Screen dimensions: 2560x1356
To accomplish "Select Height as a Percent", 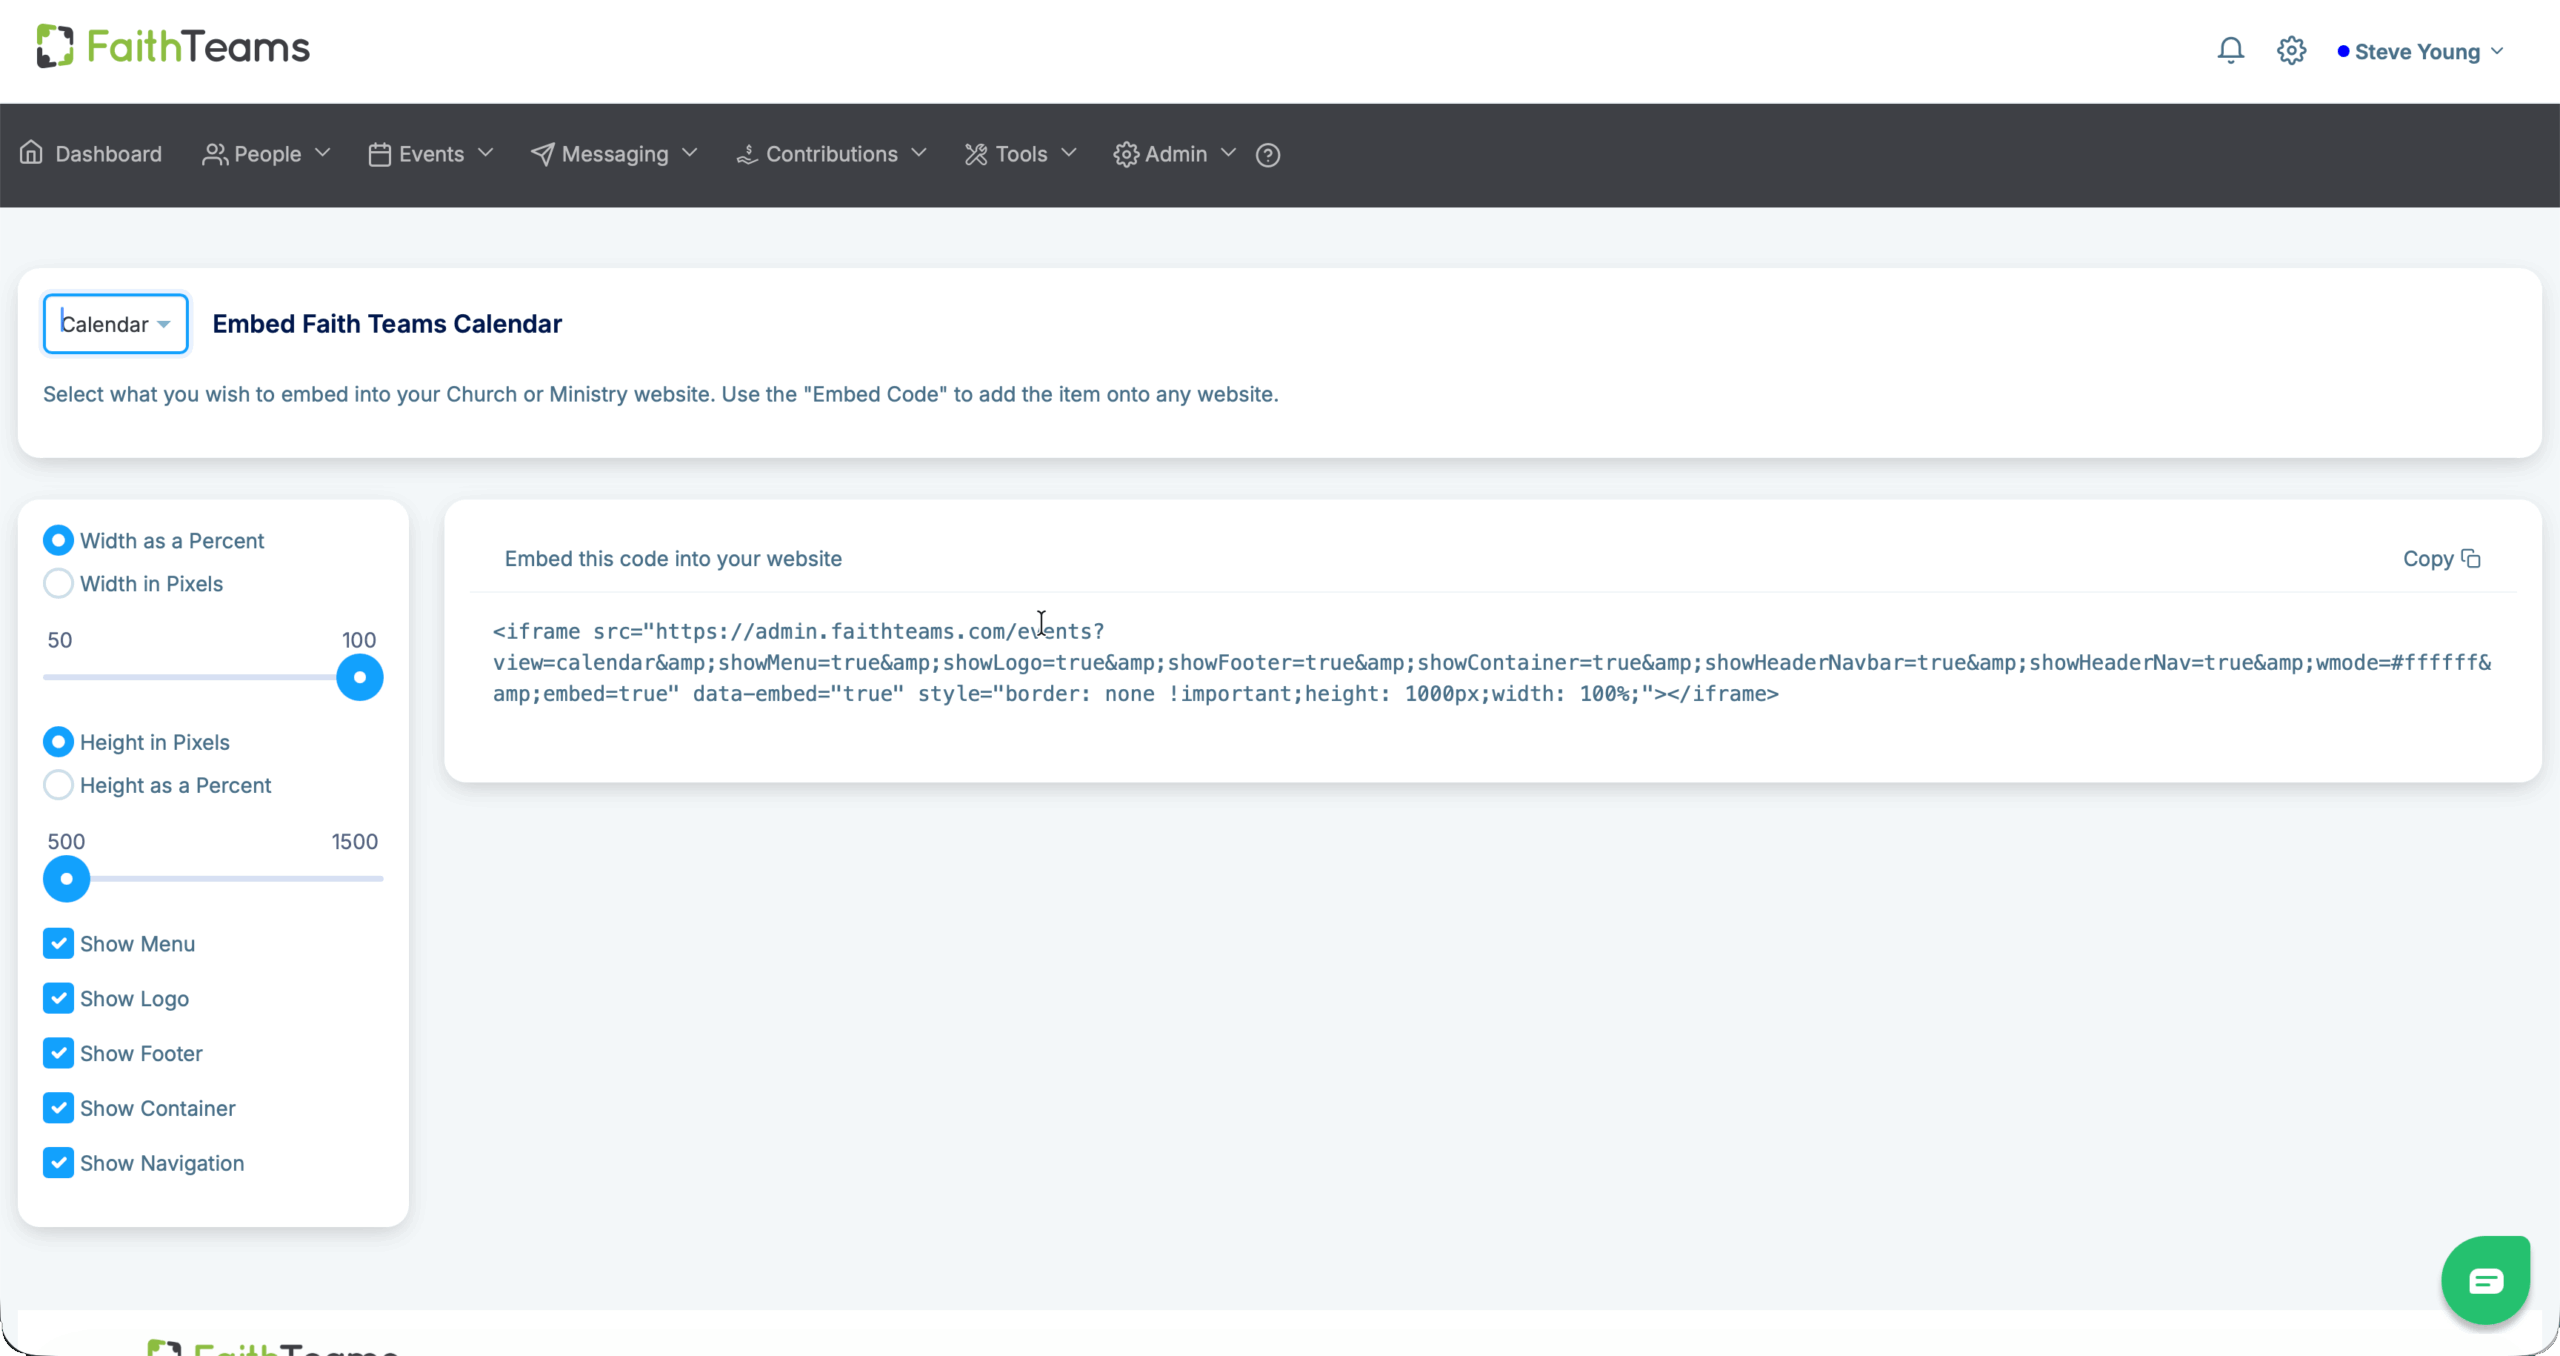I will 58,785.
